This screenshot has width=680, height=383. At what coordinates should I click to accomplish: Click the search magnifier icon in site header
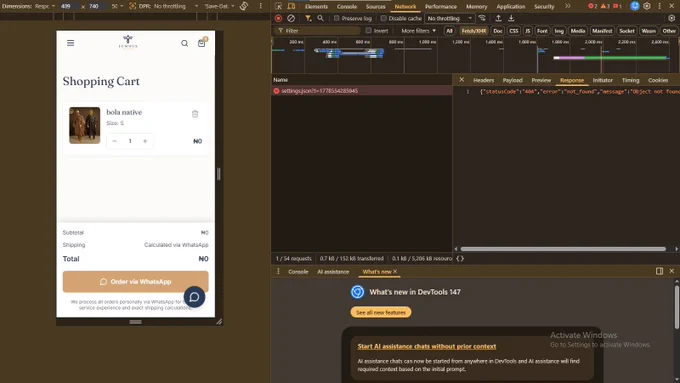click(185, 43)
